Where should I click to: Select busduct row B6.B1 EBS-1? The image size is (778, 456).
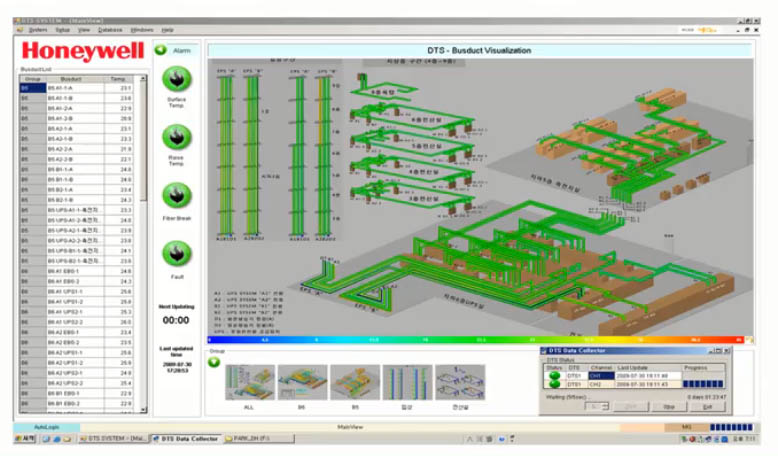76,393
